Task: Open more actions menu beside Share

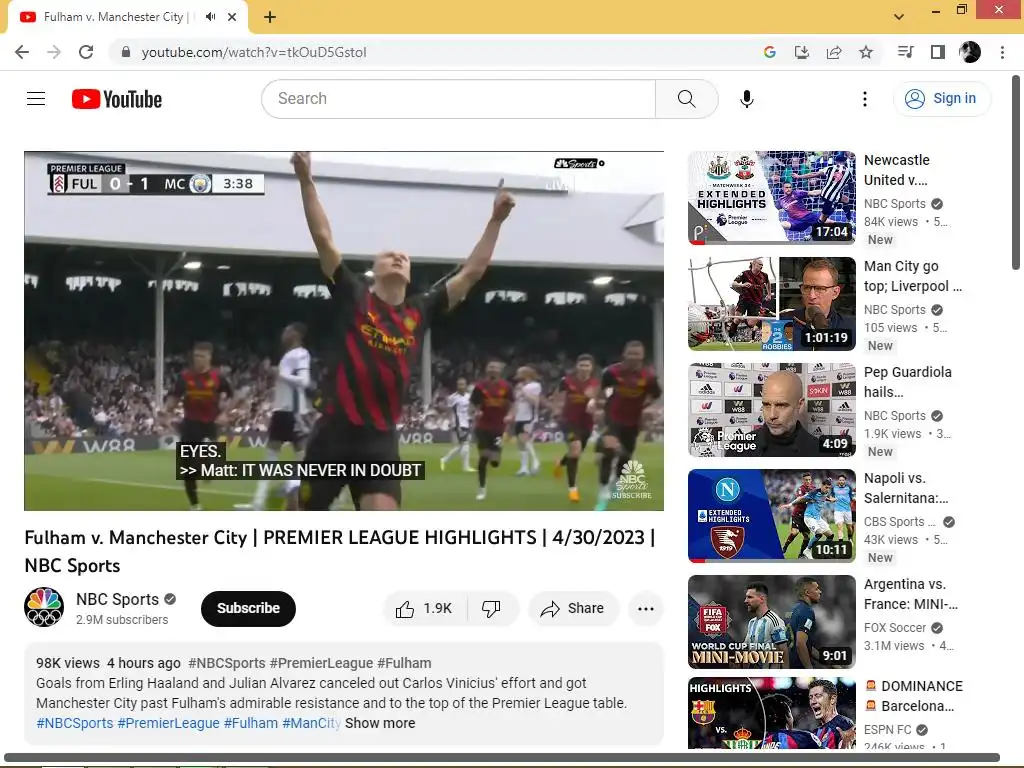Action: point(646,609)
